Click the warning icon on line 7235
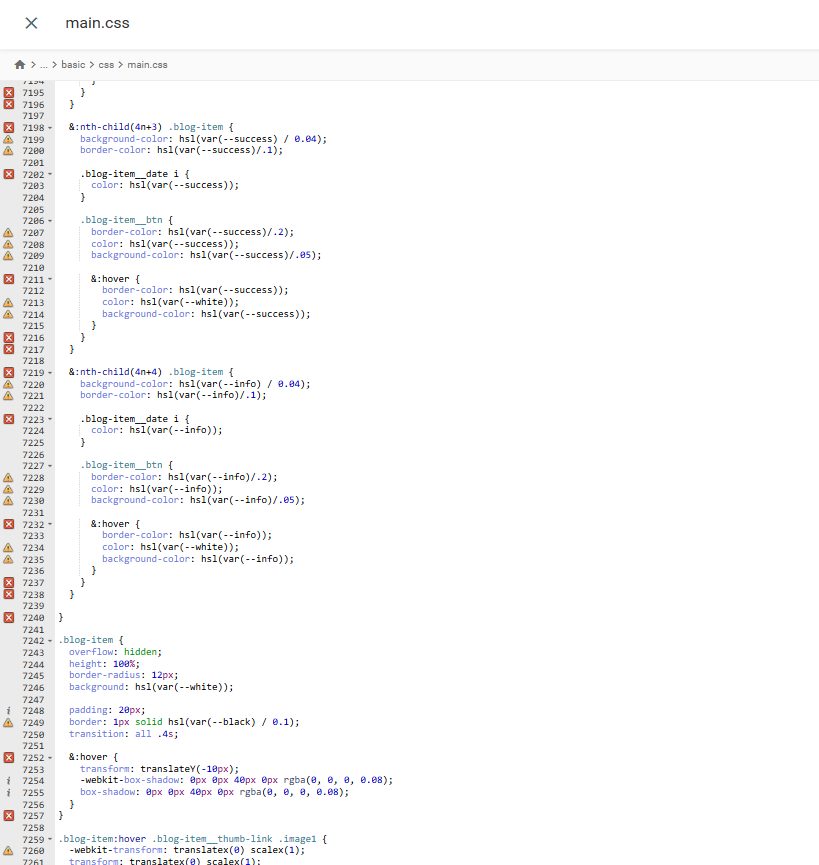819x865 pixels. (x=8, y=560)
